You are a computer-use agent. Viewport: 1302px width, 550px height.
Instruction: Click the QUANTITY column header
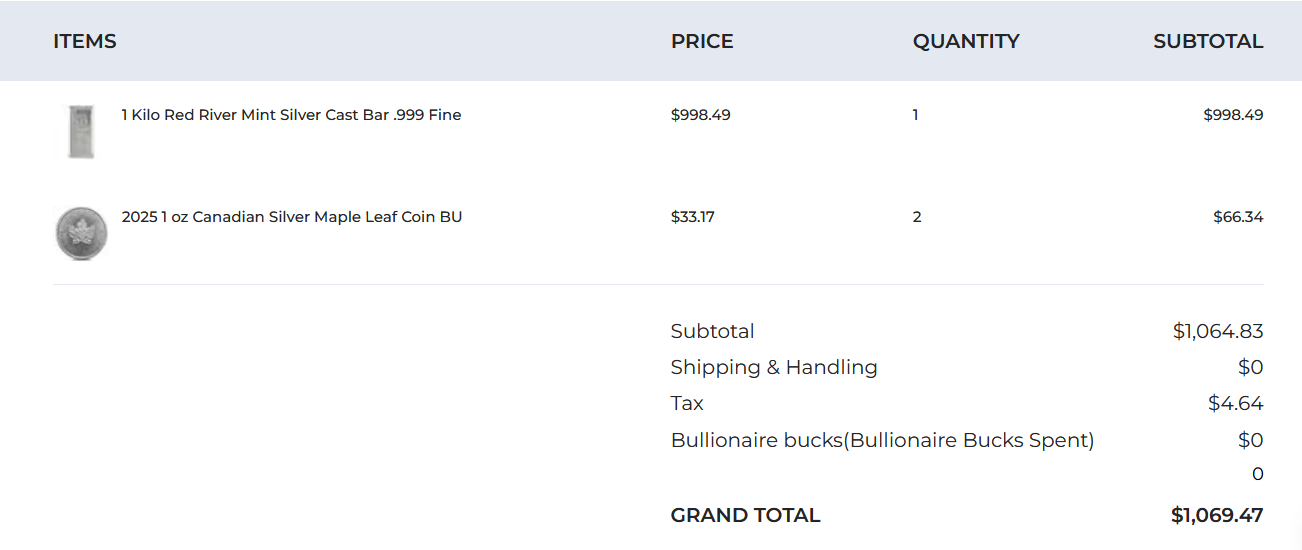click(x=966, y=41)
